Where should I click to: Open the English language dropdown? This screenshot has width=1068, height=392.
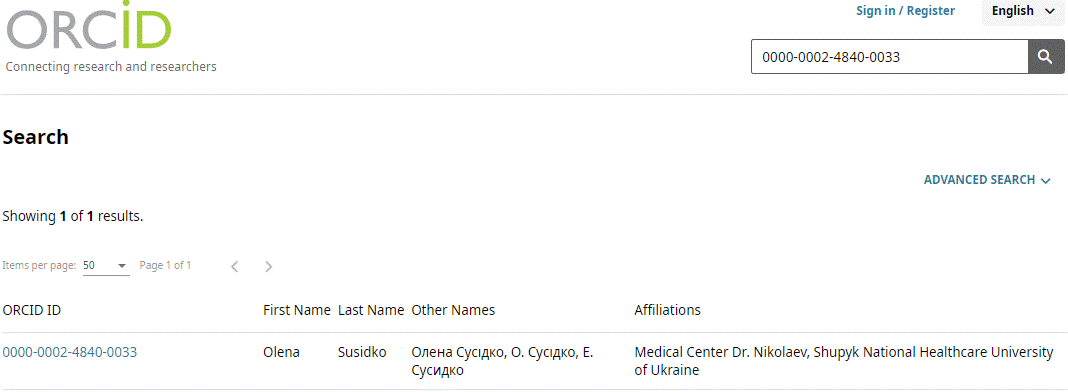[x=1022, y=12]
